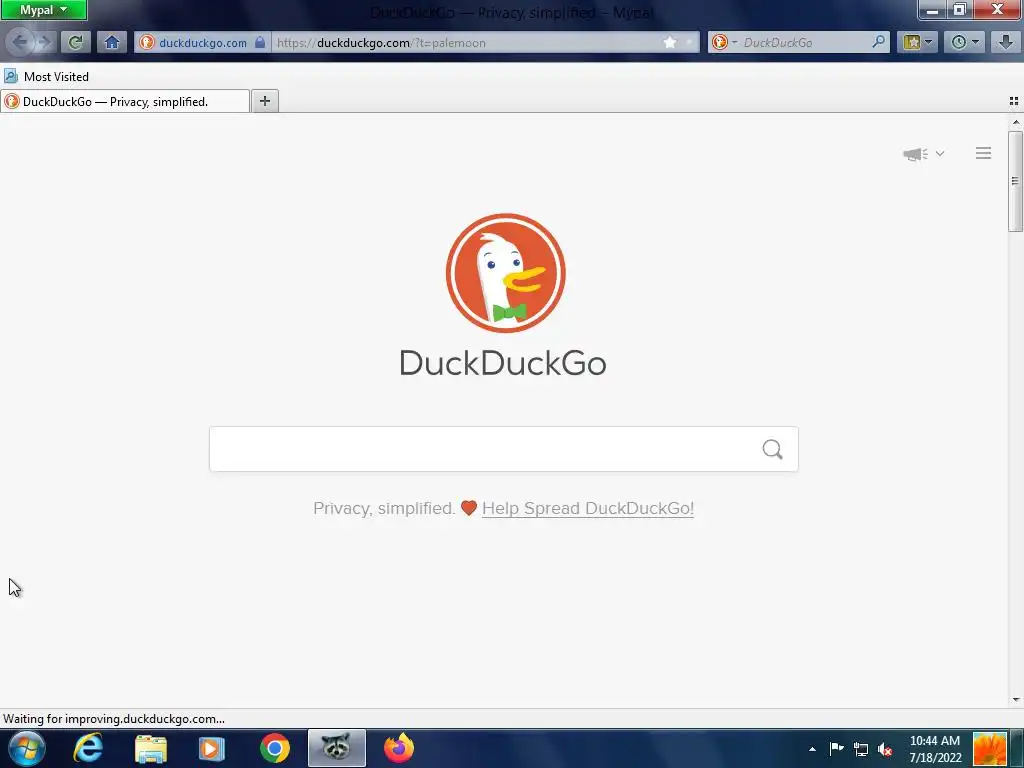Image resolution: width=1024 pixels, height=768 pixels.
Task: Click the muted volume tray icon
Action: [885, 750]
